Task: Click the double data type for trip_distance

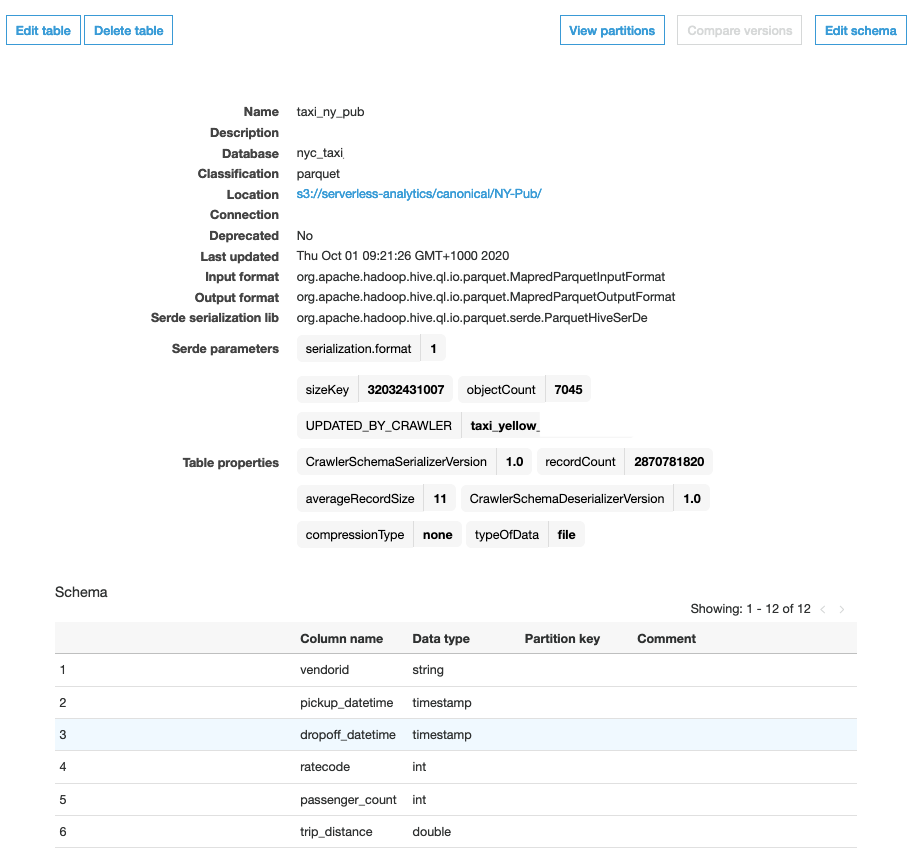Action: [431, 832]
